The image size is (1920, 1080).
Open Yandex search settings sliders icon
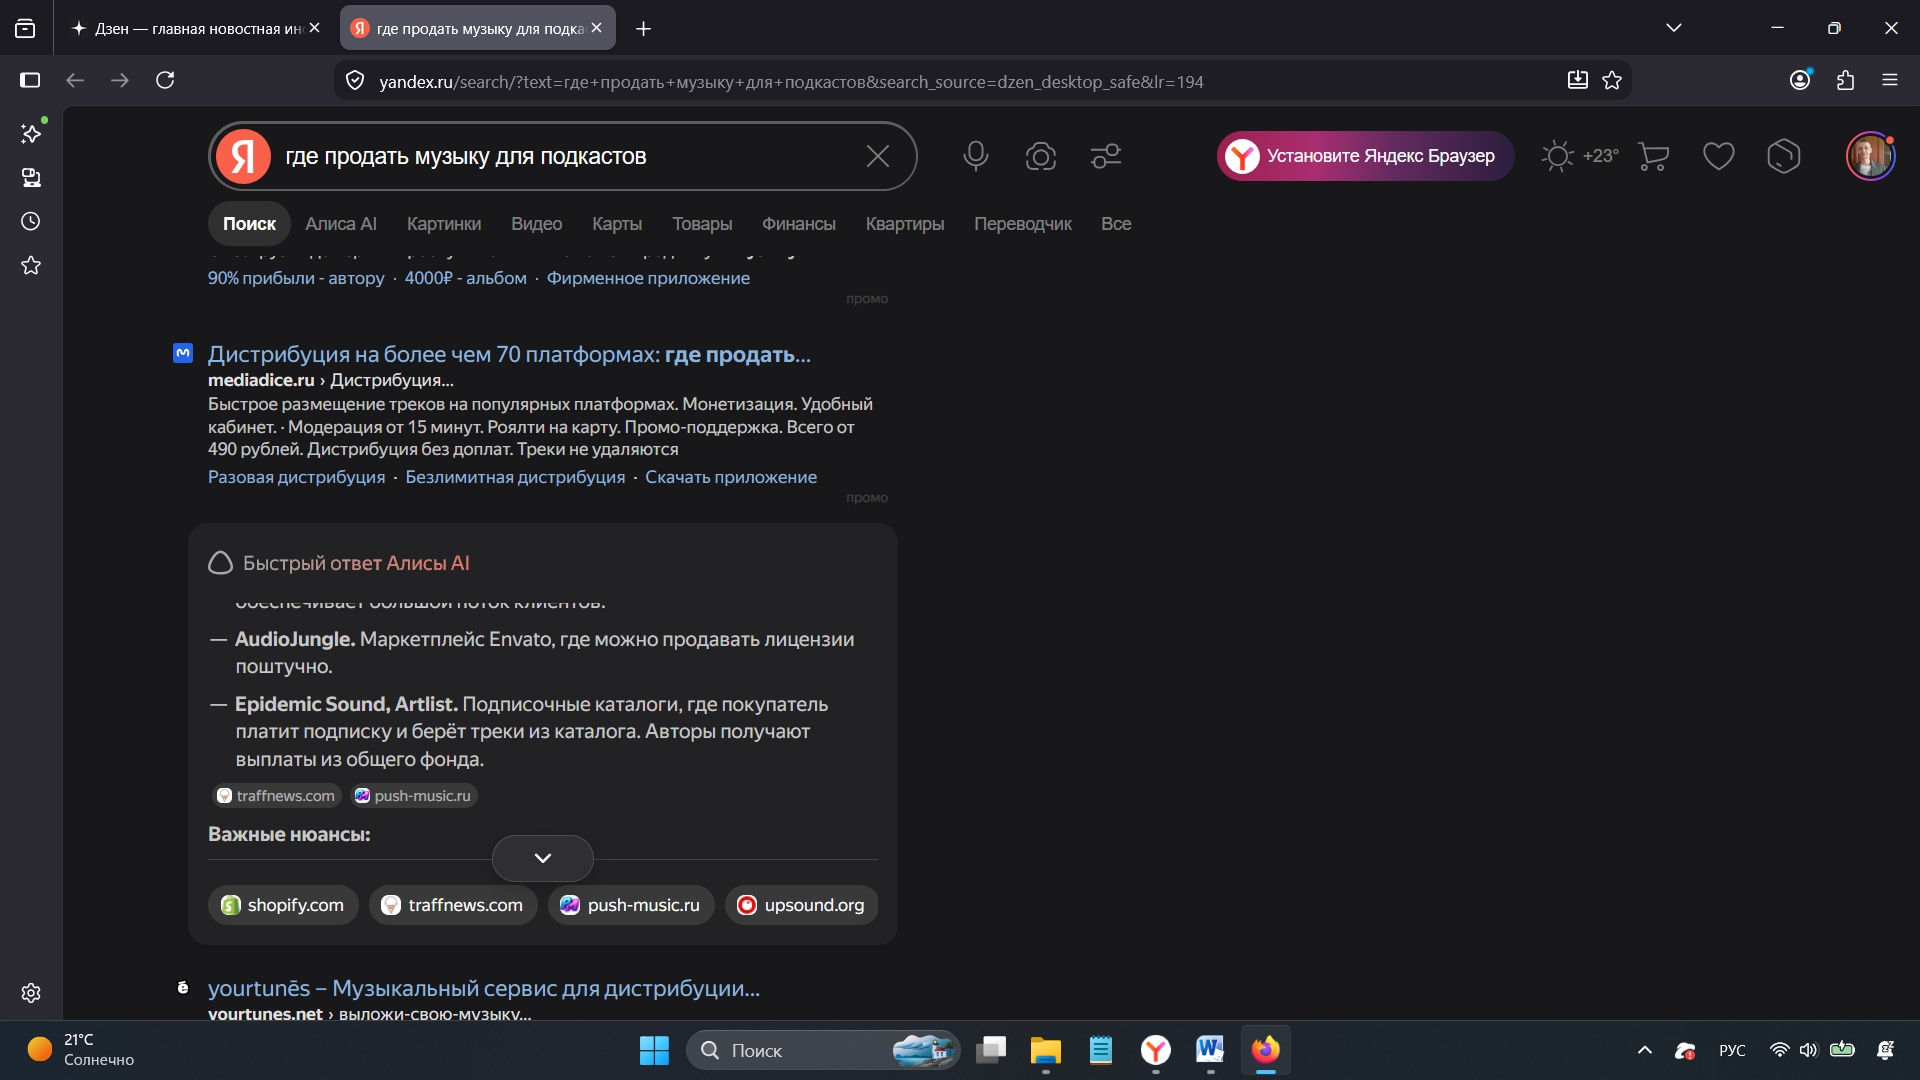(1106, 156)
